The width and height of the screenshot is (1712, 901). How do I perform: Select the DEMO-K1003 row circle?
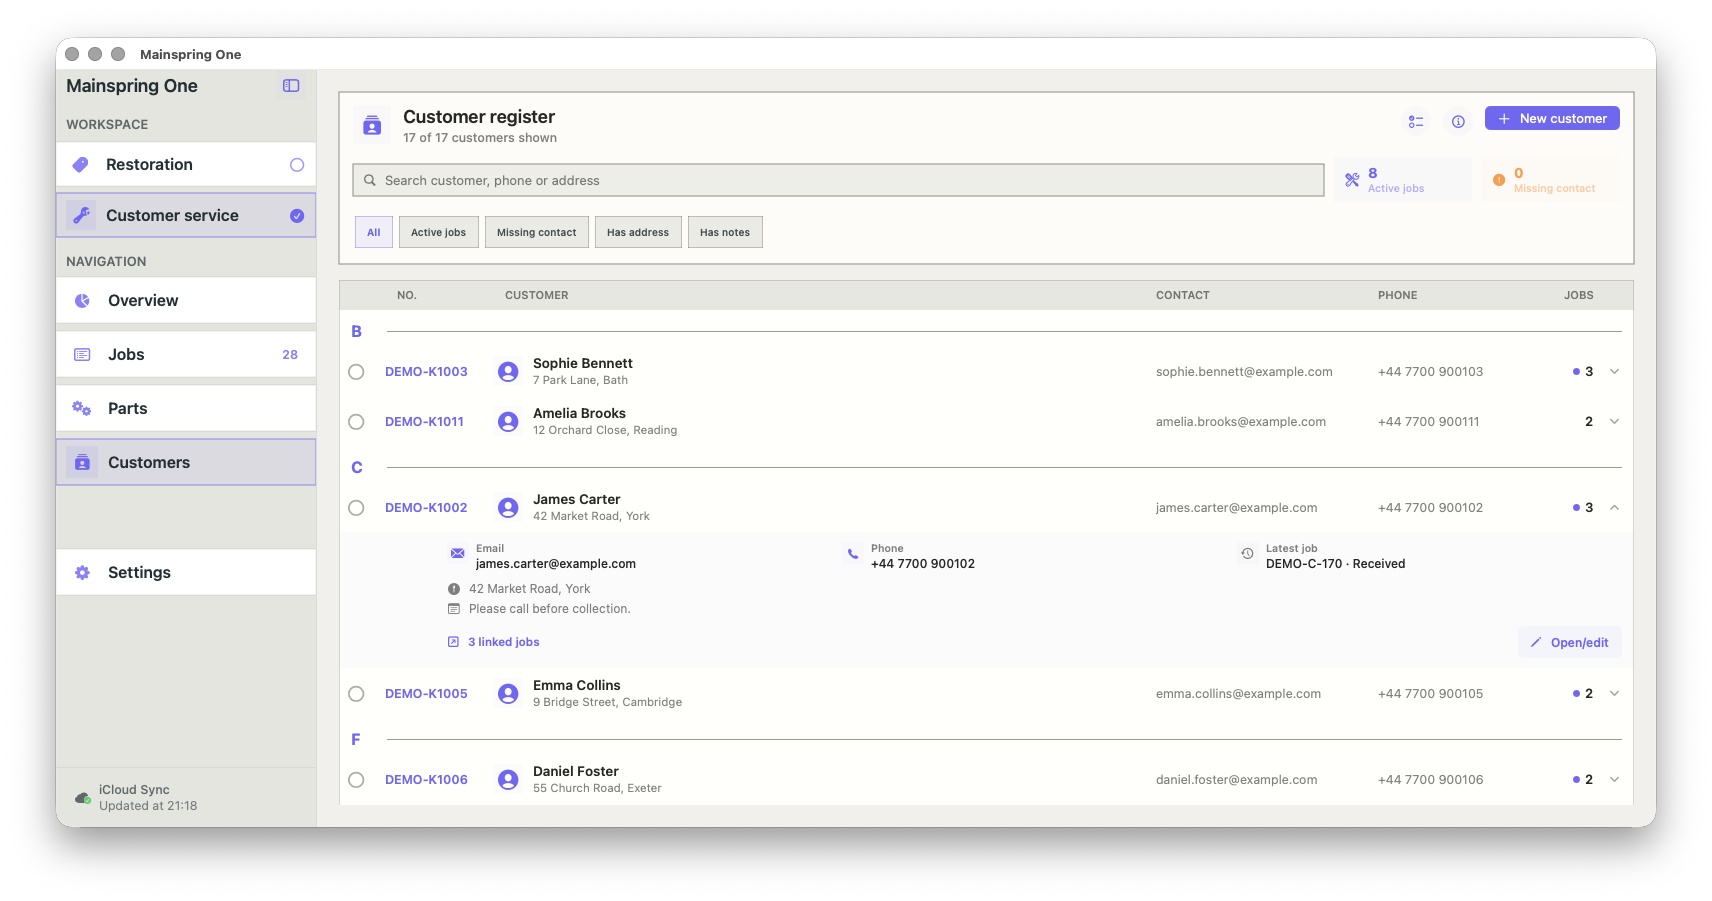tap(356, 372)
